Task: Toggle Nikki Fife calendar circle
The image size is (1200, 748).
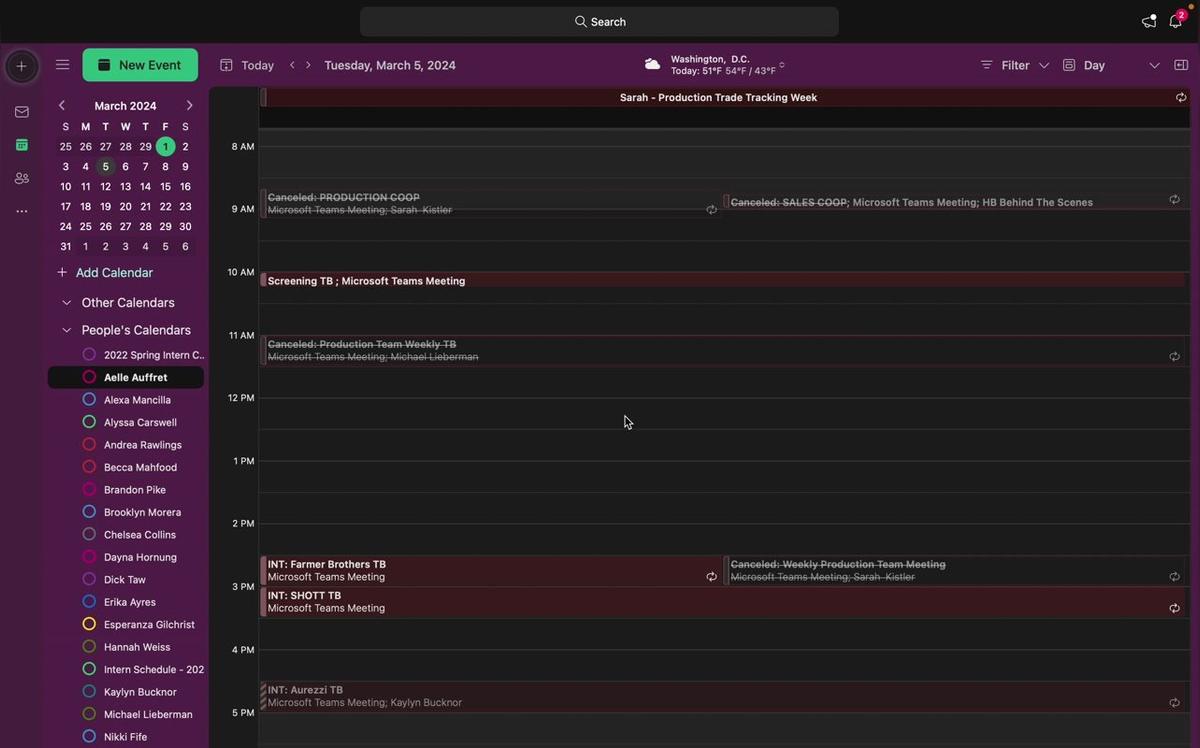Action: tap(89, 737)
